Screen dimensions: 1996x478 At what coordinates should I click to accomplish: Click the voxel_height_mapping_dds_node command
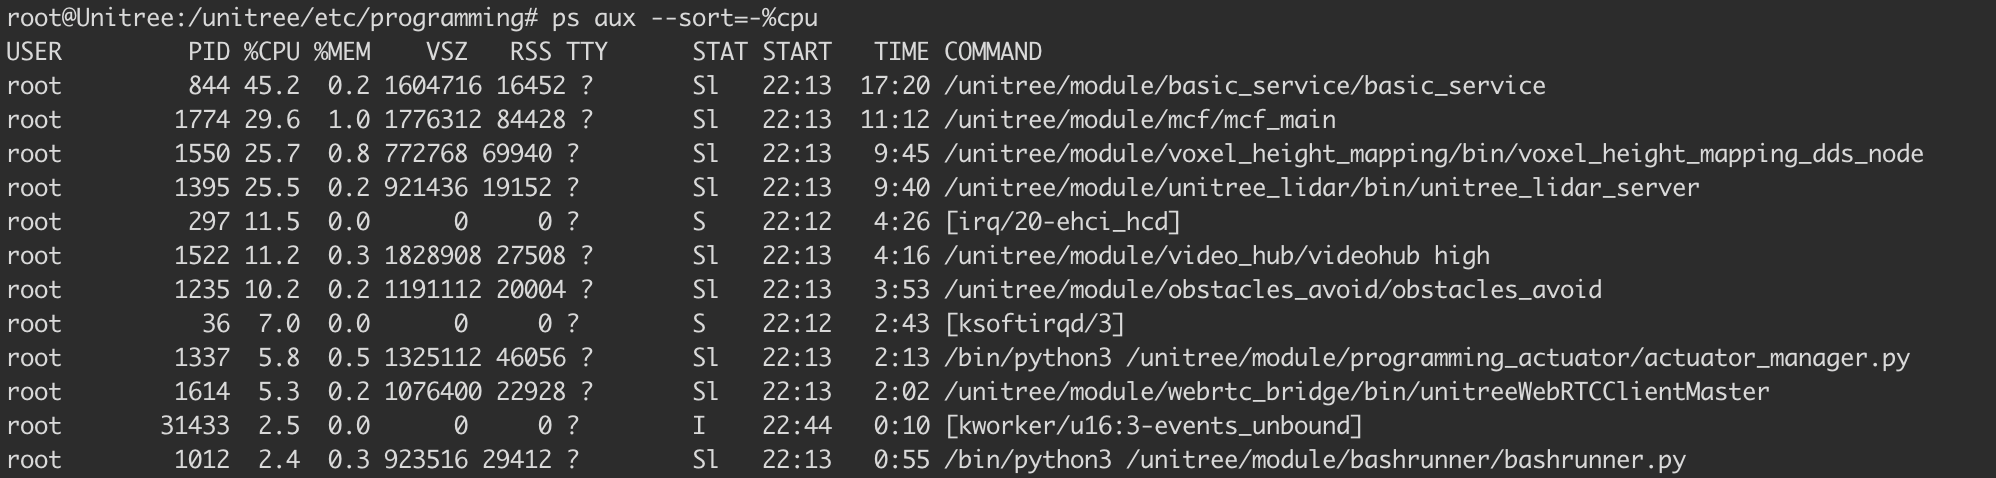[1434, 154]
